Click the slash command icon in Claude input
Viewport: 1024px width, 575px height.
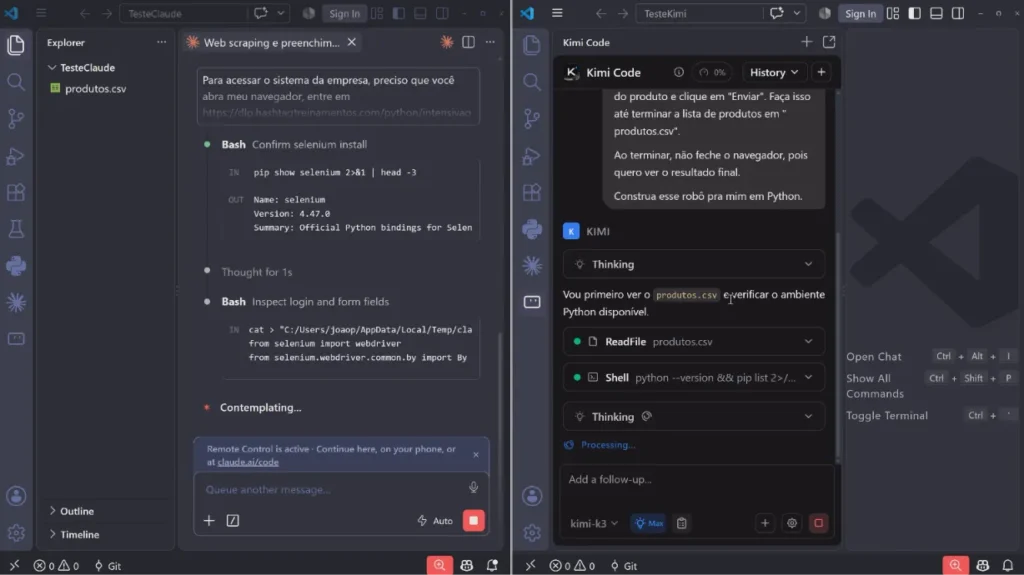[232, 521]
